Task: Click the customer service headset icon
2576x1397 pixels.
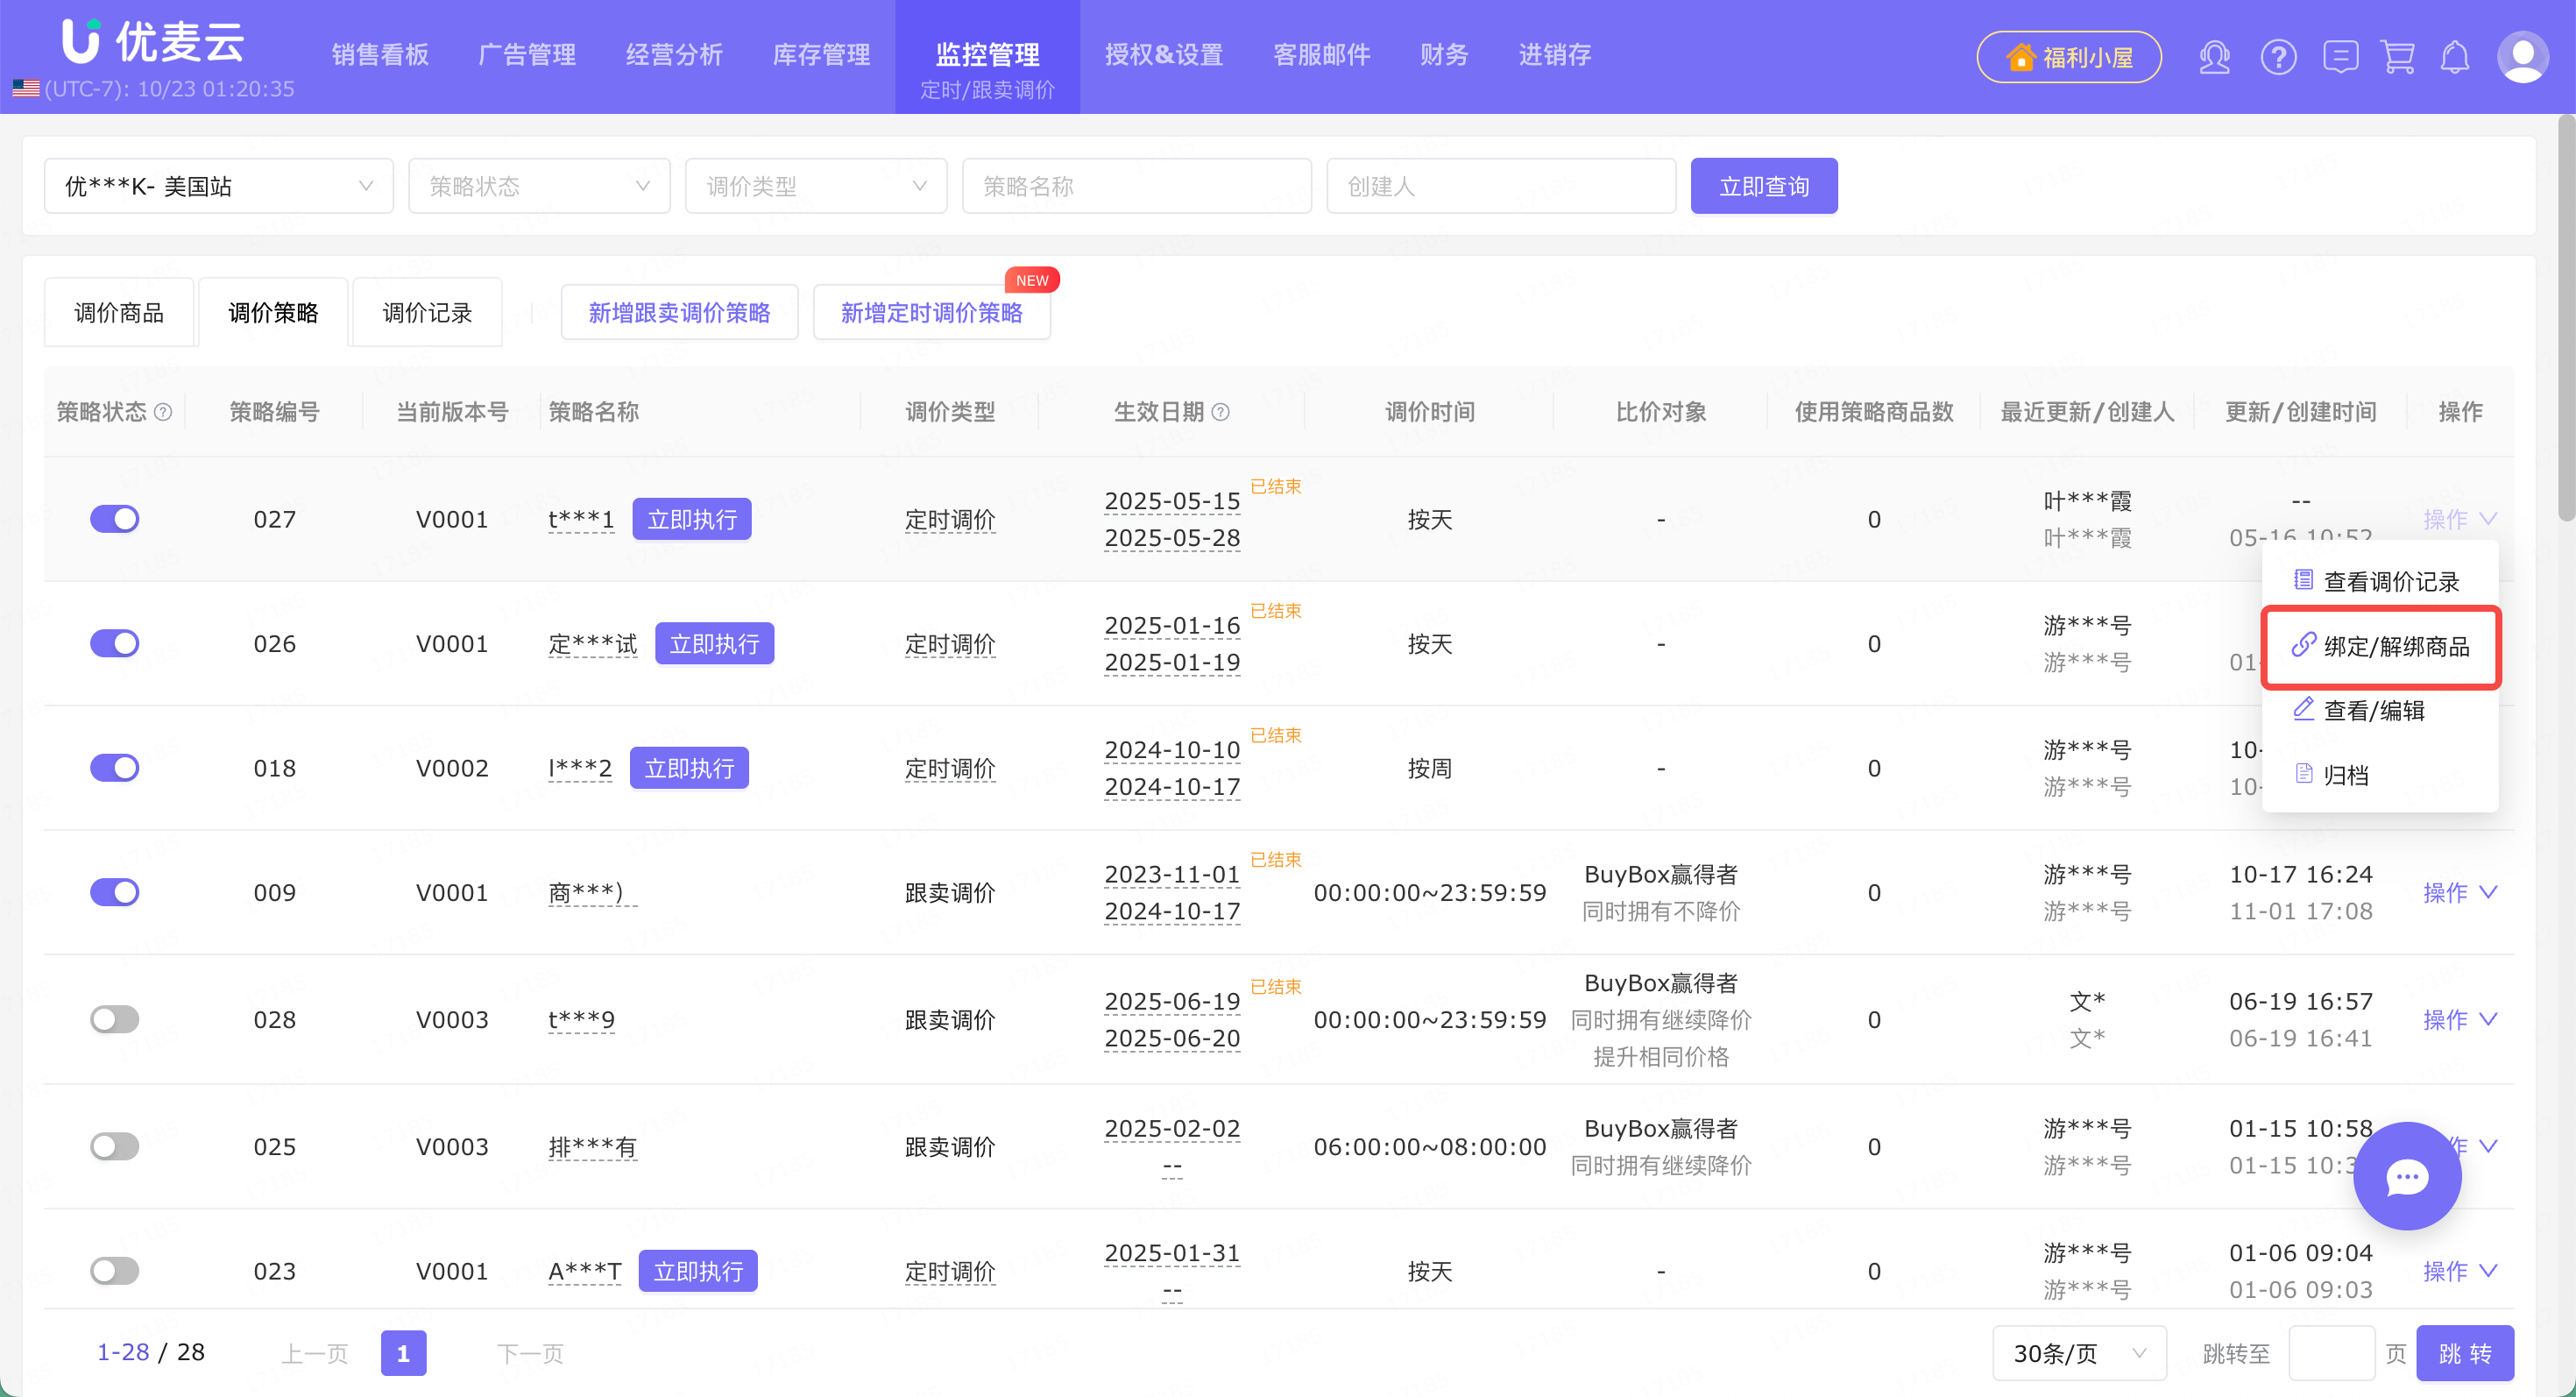Action: pyautogui.click(x=2214, y=57)
